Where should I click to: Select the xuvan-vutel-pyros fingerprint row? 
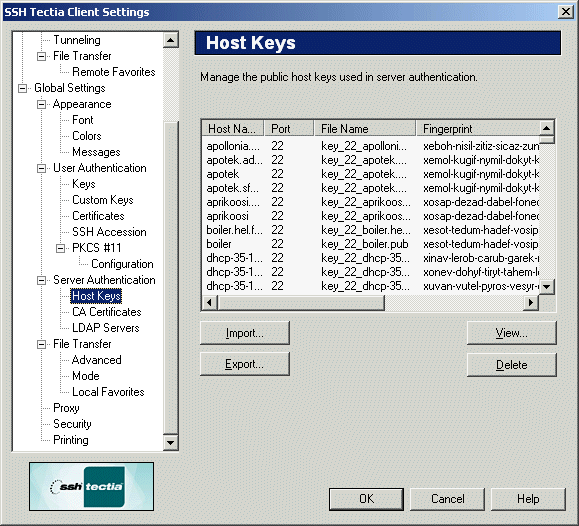point(371,286)
